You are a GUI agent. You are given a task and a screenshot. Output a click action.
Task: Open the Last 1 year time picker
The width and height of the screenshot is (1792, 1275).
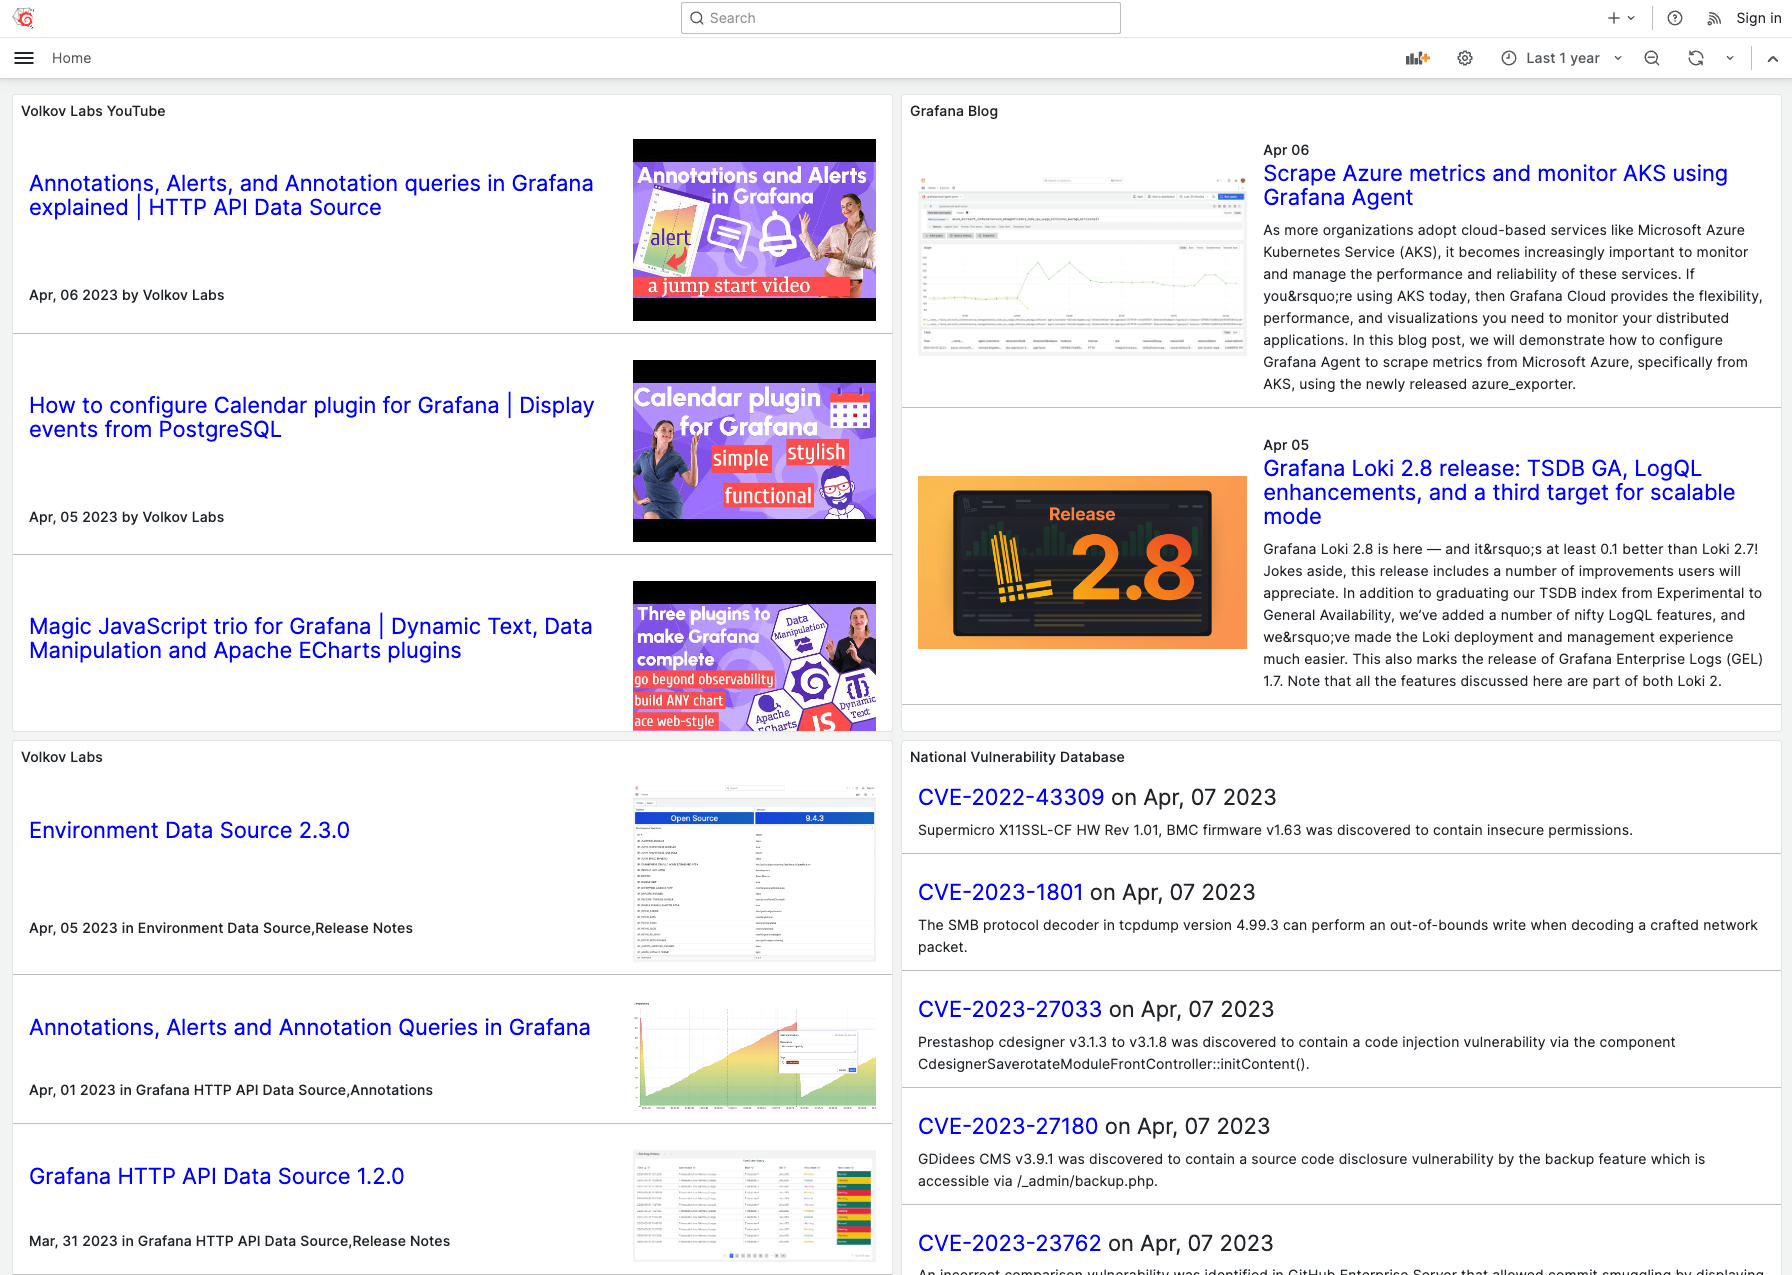pyautogui.click(x=1562, y=58)
